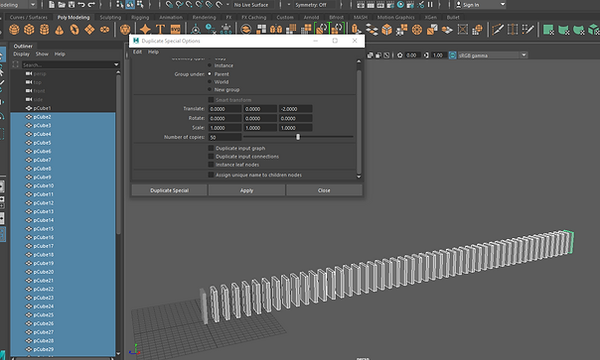Viewport: 600px width, 360px height.
Task: Adjust the Number of copies slider handle
Action: click(x=298, y=137)
